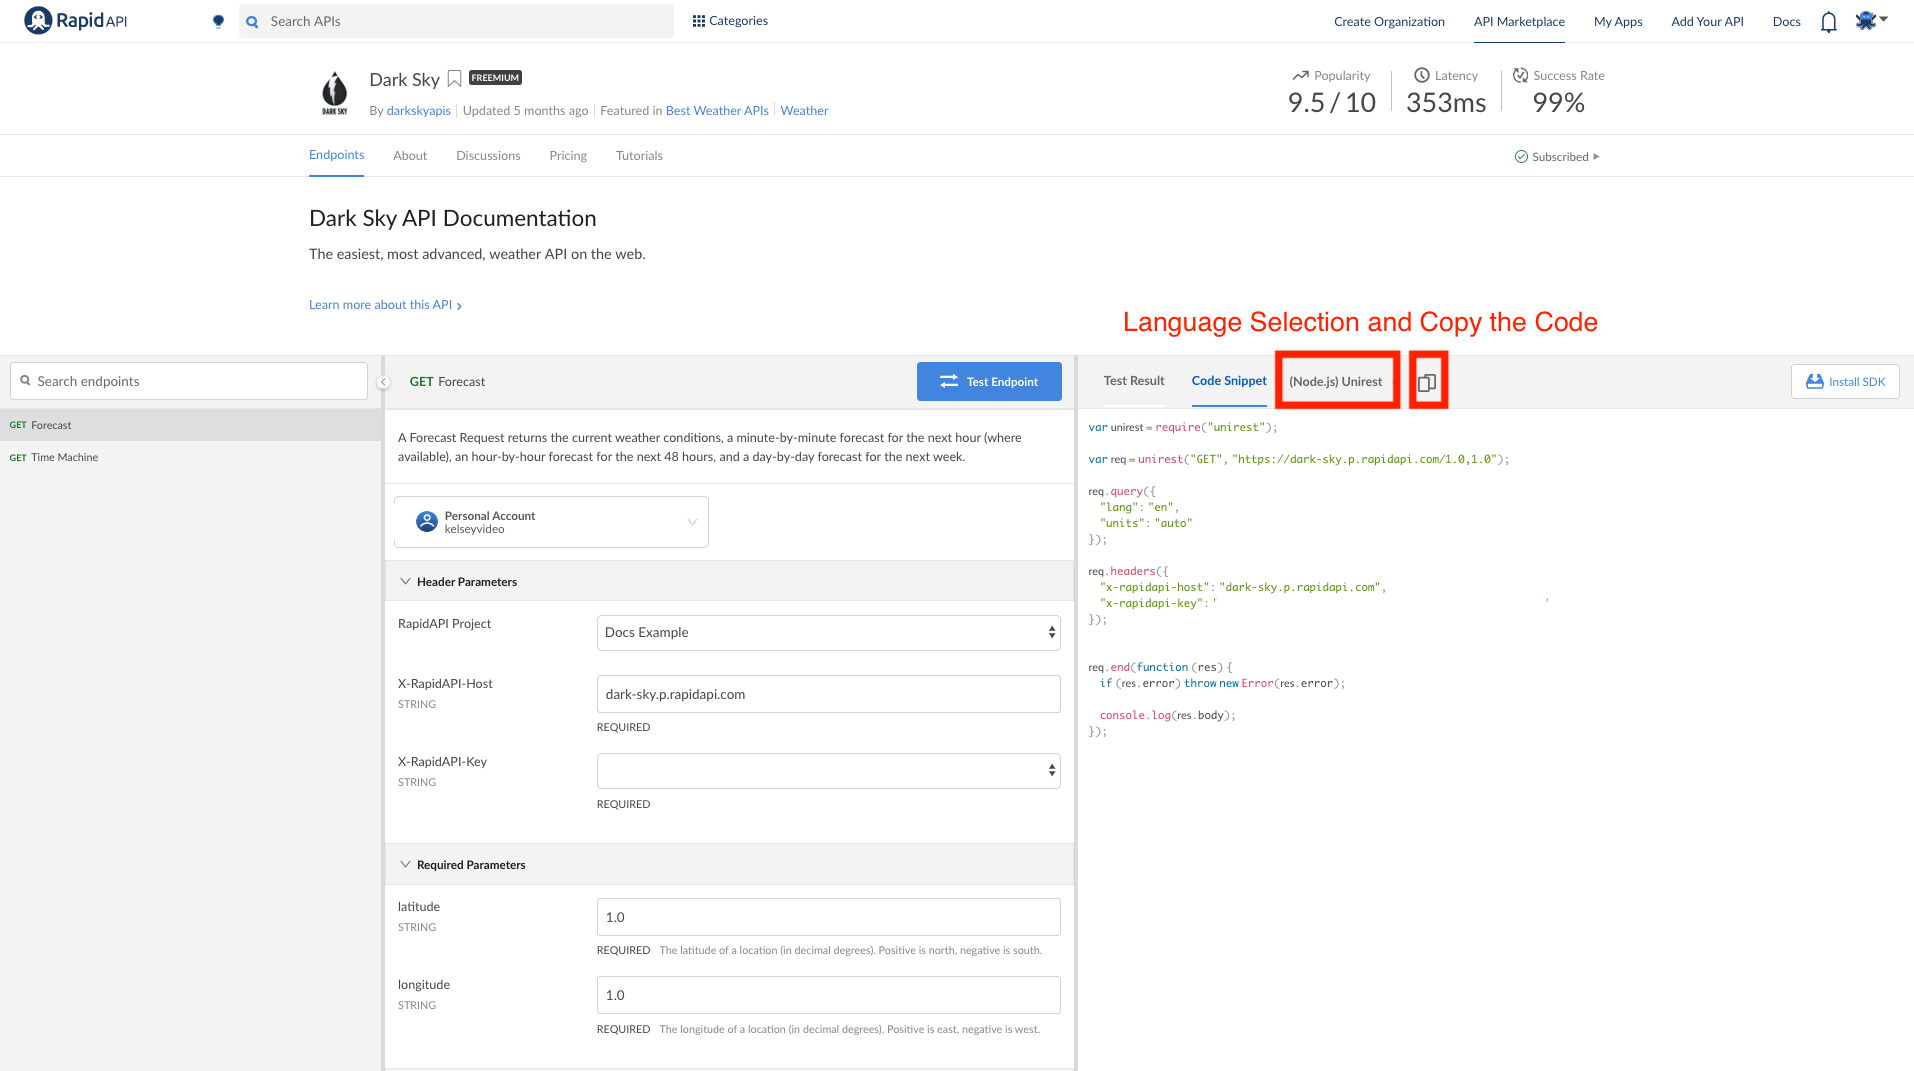Open the (Node.js) Unirest language dropdown
Viewport: 1914px width, 1071px height.
point(1338,382)
